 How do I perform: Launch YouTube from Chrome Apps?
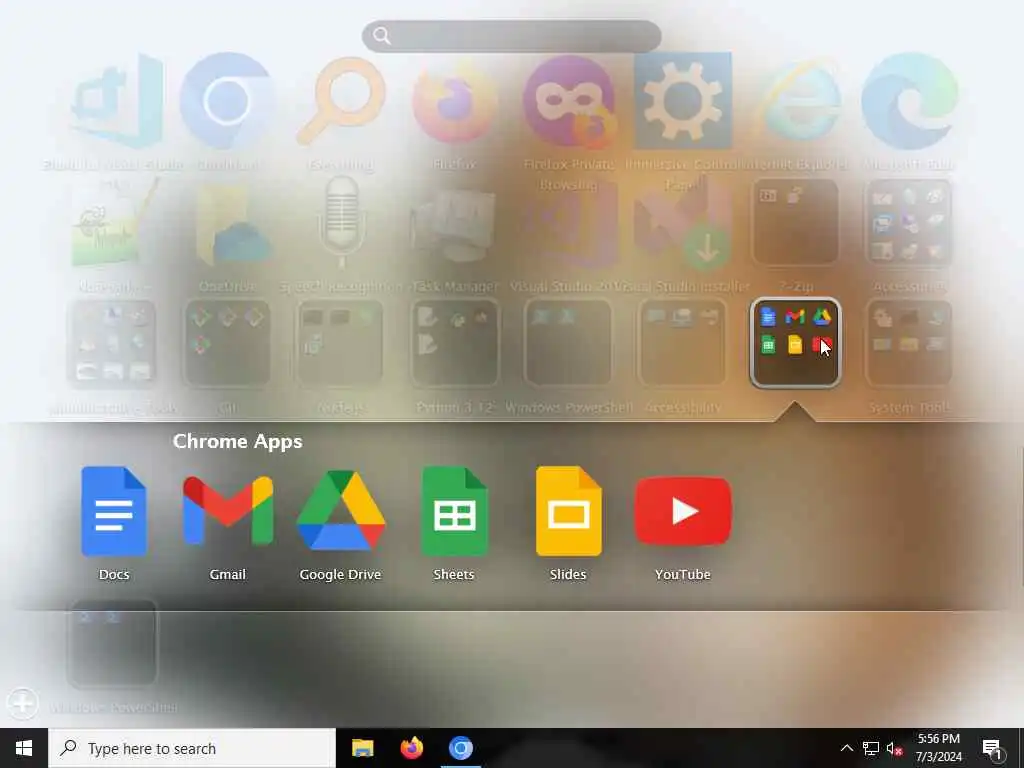(x=682, y=511)
